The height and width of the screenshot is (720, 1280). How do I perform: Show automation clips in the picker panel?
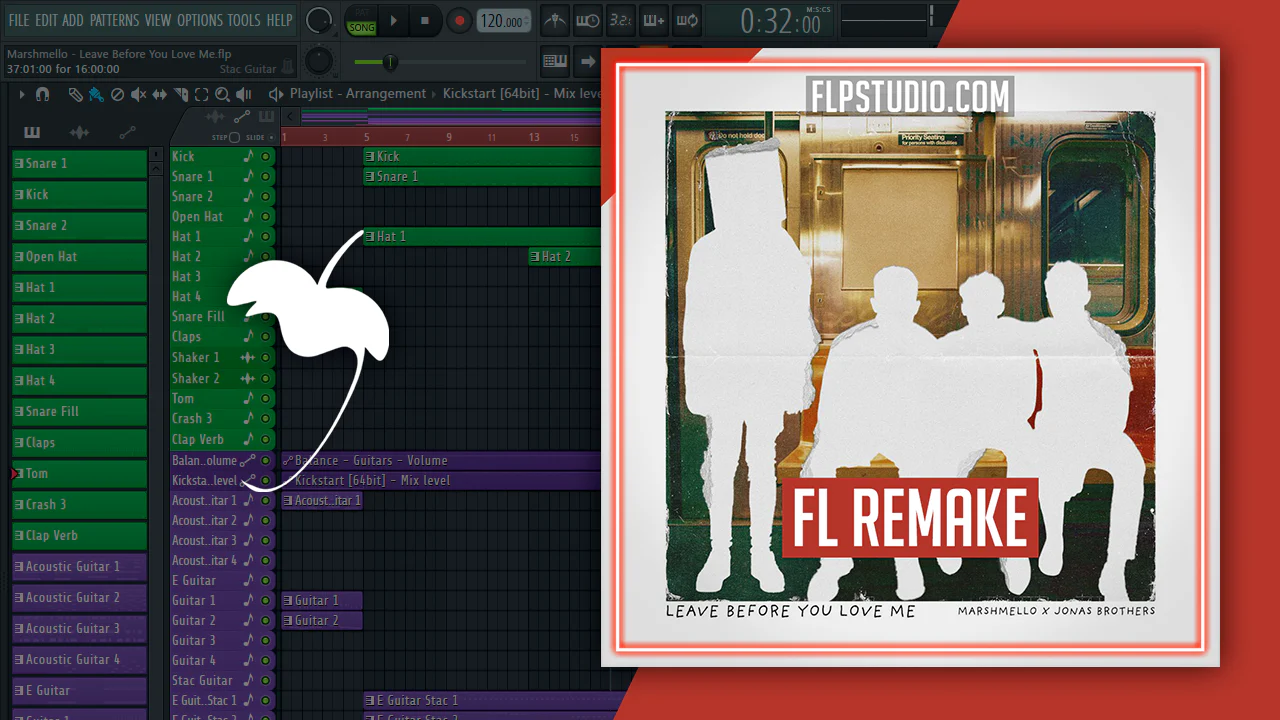pyautogui.click(x=127, y=132)
